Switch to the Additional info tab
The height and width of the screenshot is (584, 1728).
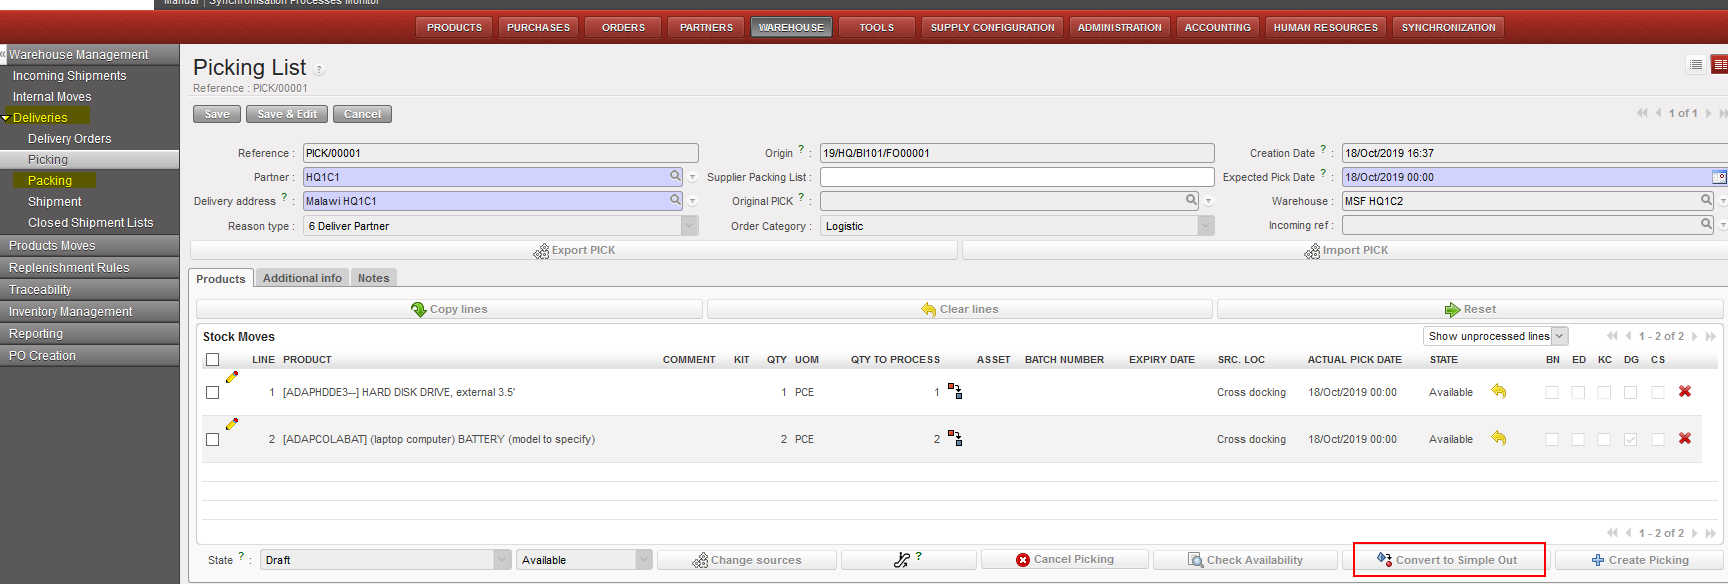(x=302, y=278)
